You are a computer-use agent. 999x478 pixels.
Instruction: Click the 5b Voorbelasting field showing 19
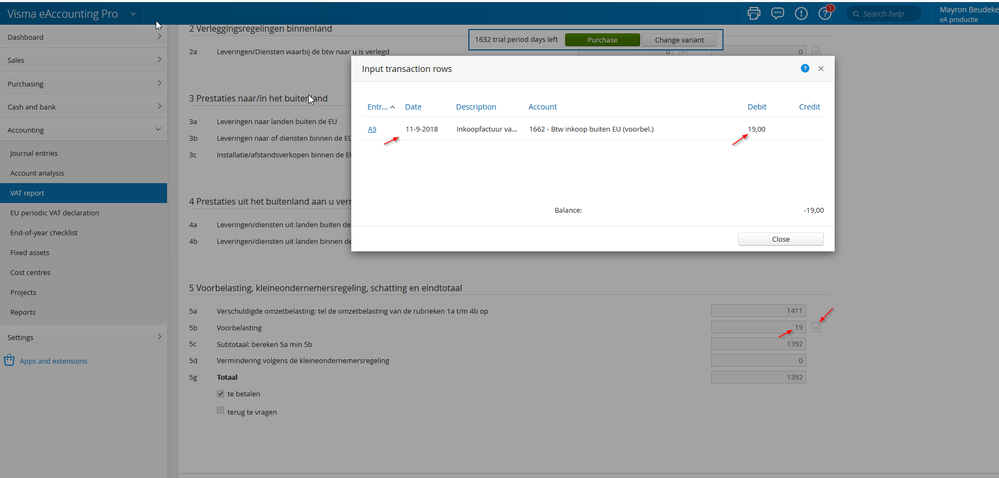(759, 327)
